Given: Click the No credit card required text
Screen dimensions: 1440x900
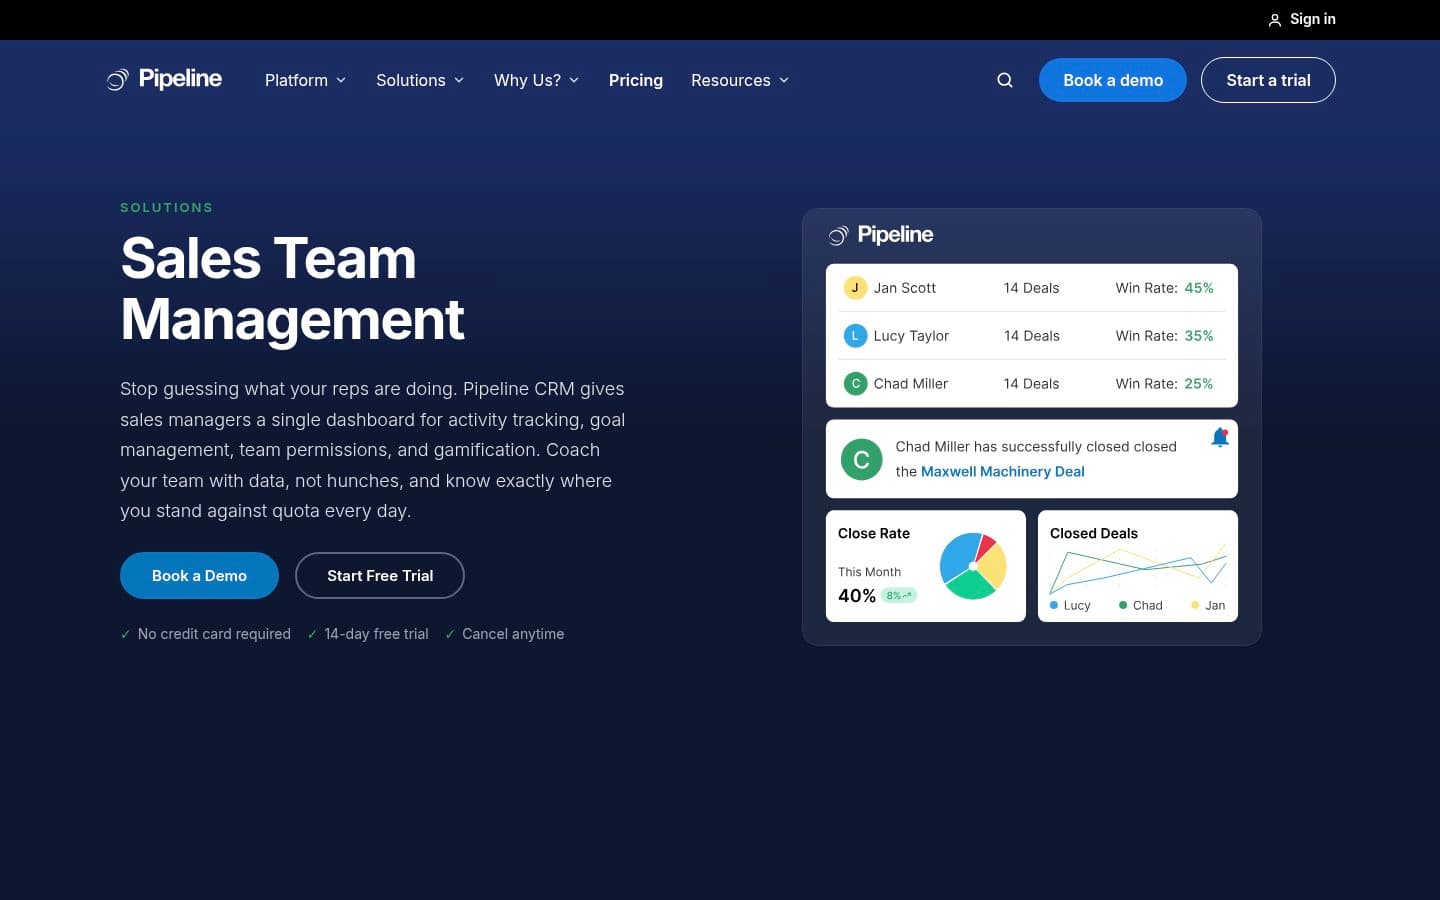Looking at the screenshot, I should pos(214,634).
